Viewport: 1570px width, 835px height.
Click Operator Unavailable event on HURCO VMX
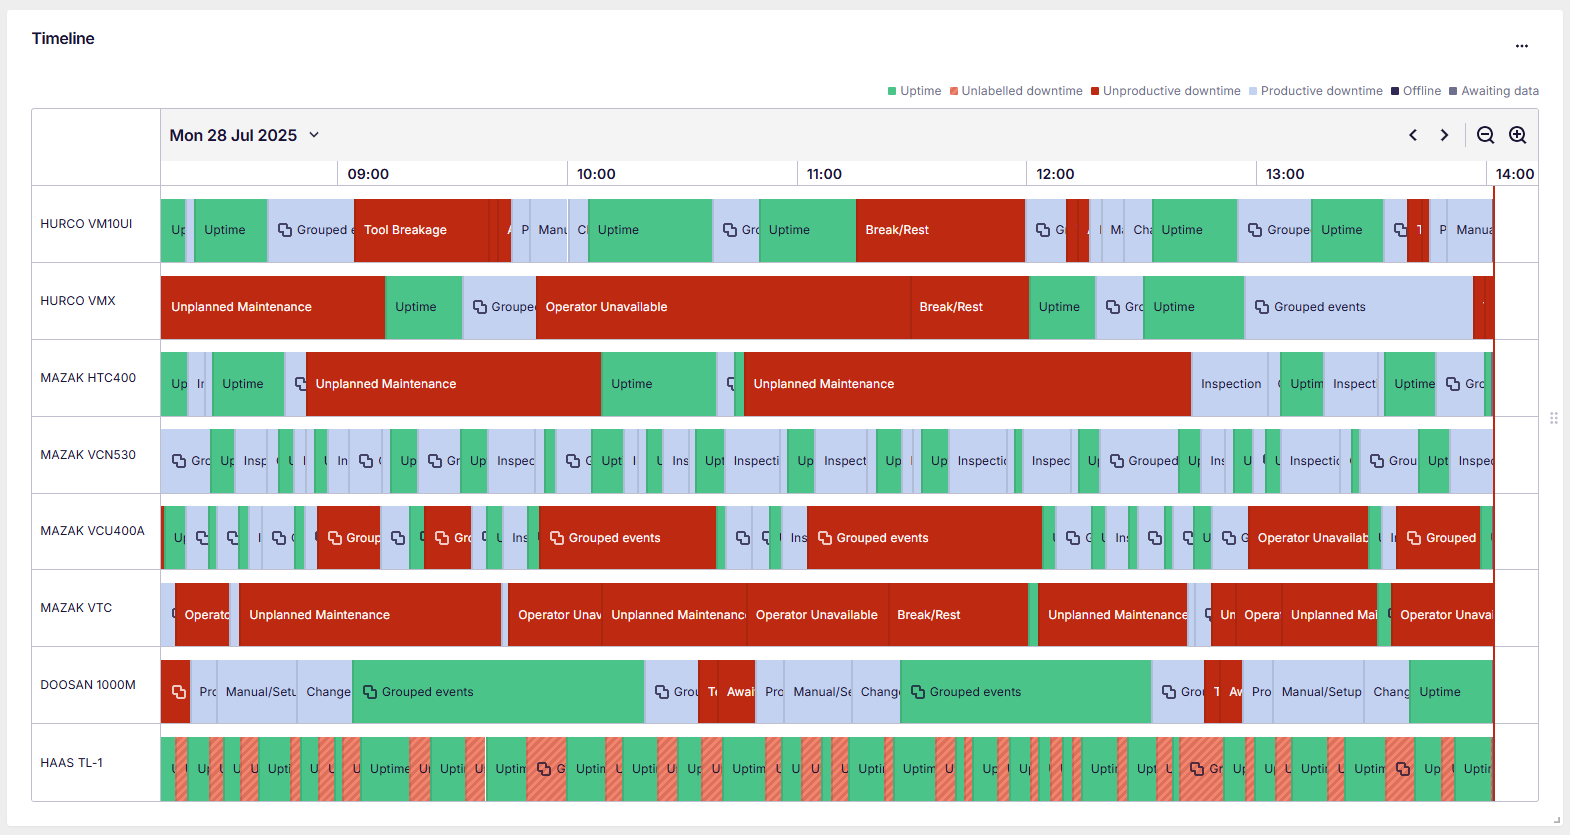(x=723, y=307)
